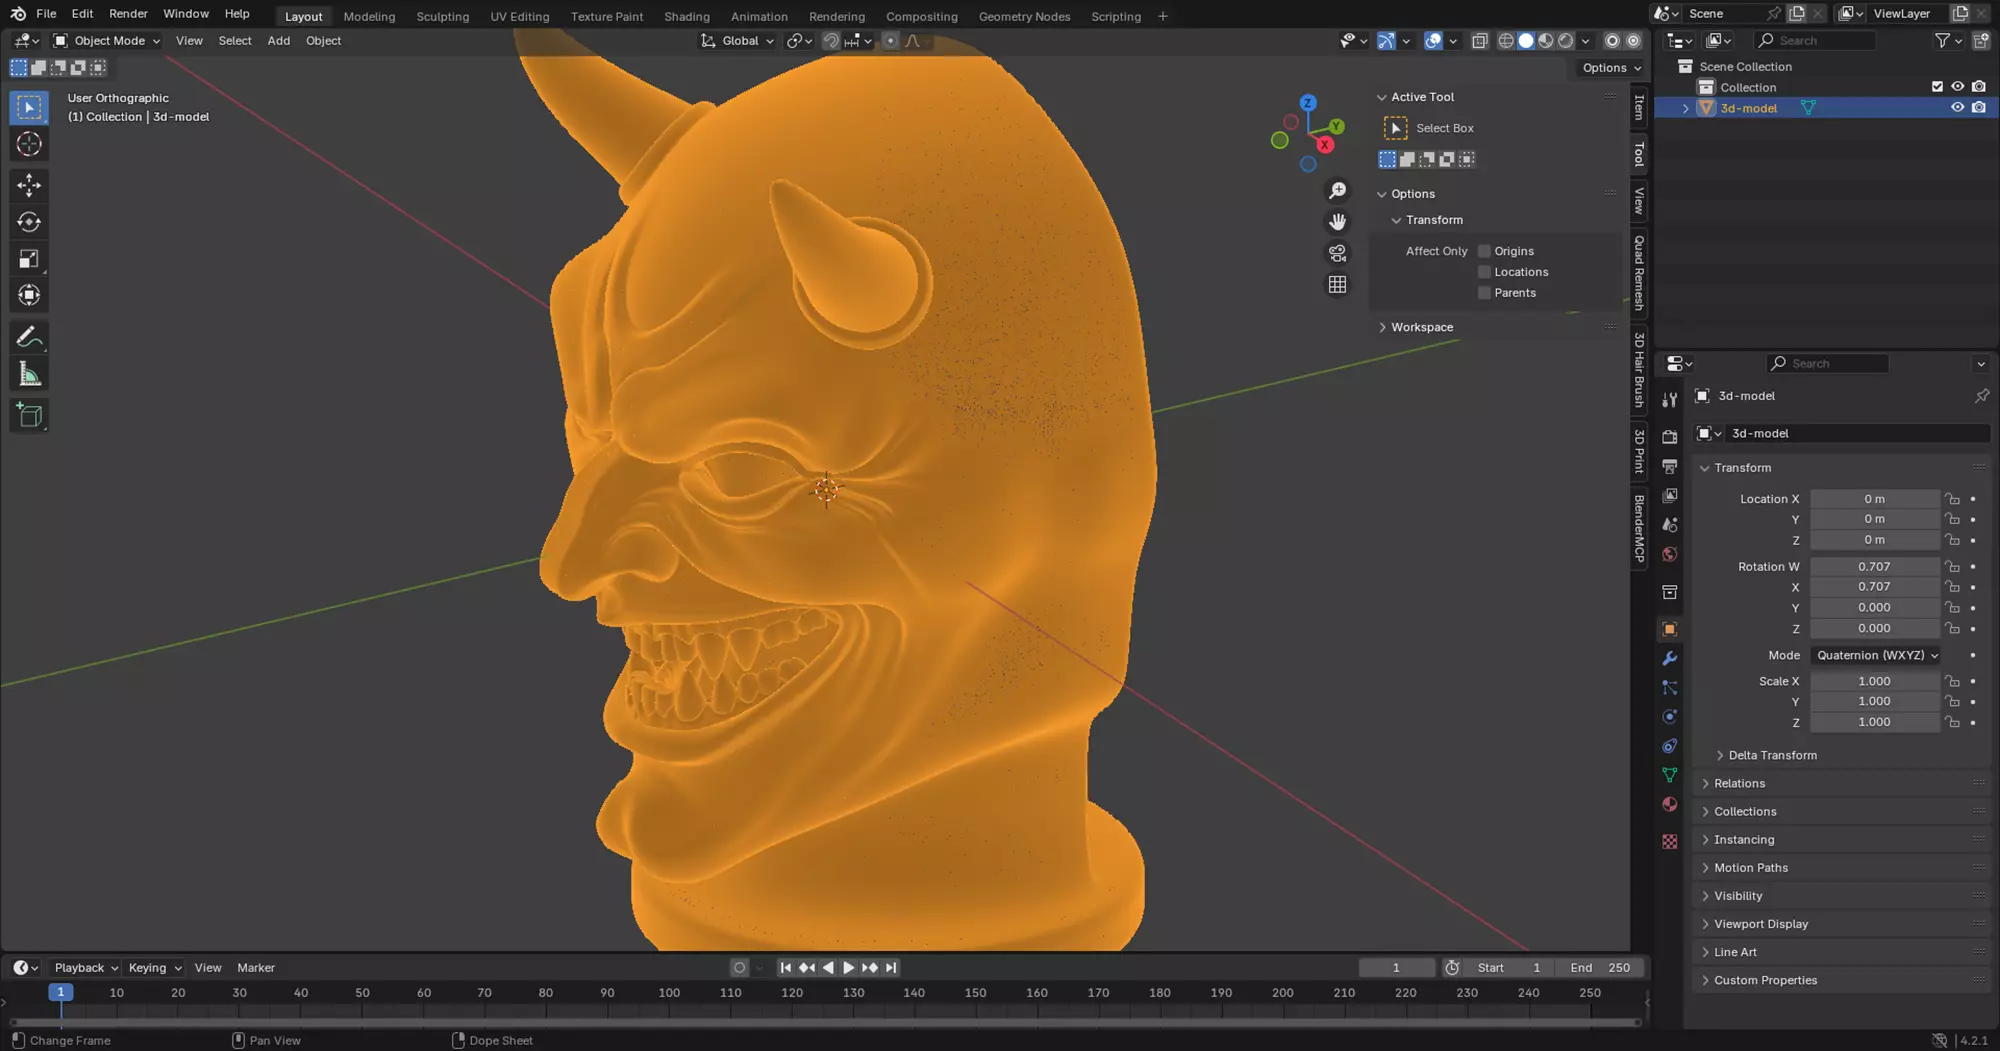Click the End frame field
The height and width of the screenshot is (1051, 2000).
pyautogui.click(x=1600, y=968)
